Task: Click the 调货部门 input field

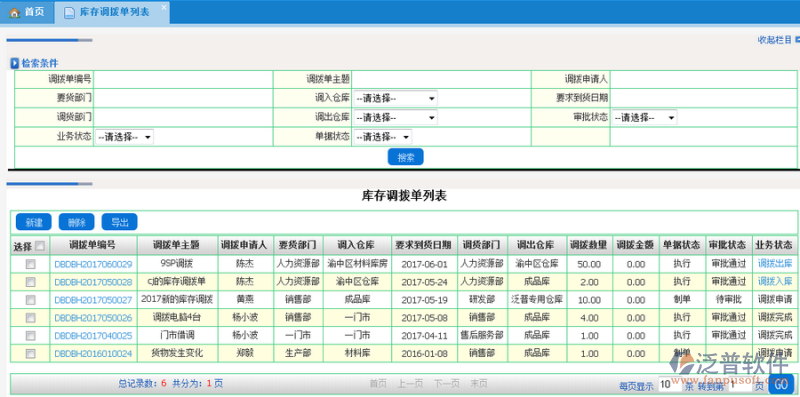Action: tap(183, 117)
